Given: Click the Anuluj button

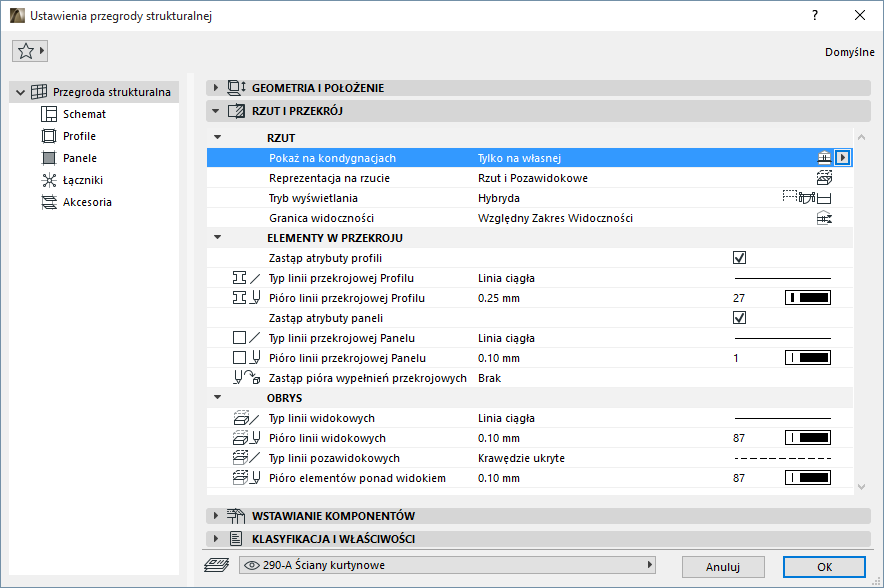Looking at the screenshot, I should tap(723, 567).
